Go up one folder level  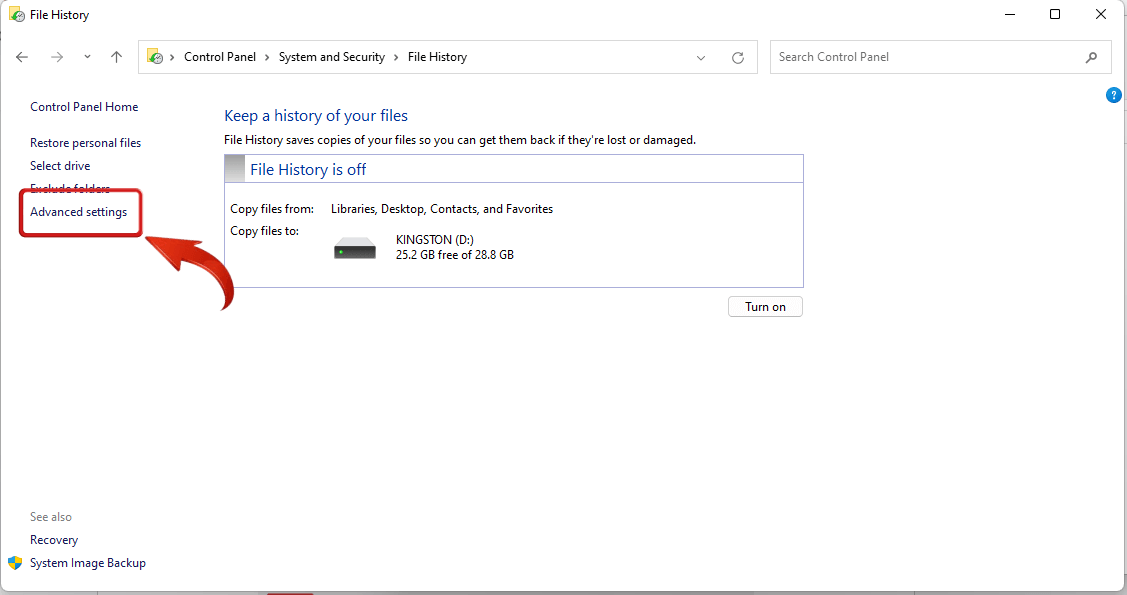tap(116, 57)
